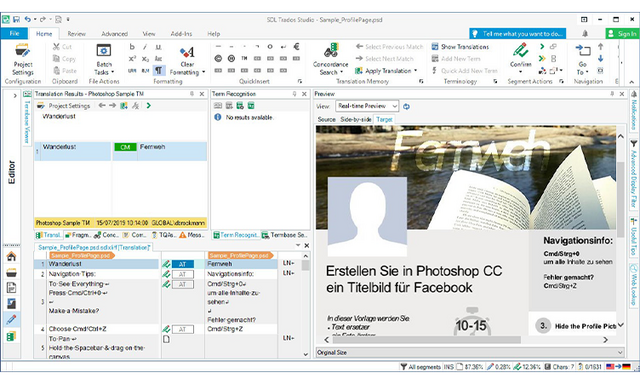640x384 pixels.
Task: Open Concordance Search
Action: 331,60
